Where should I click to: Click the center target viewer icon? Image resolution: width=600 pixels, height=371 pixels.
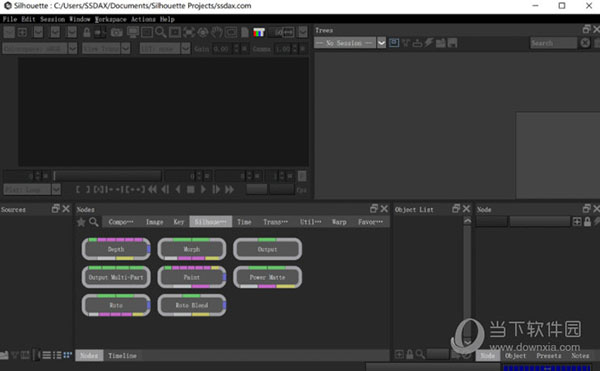(203, 33)
